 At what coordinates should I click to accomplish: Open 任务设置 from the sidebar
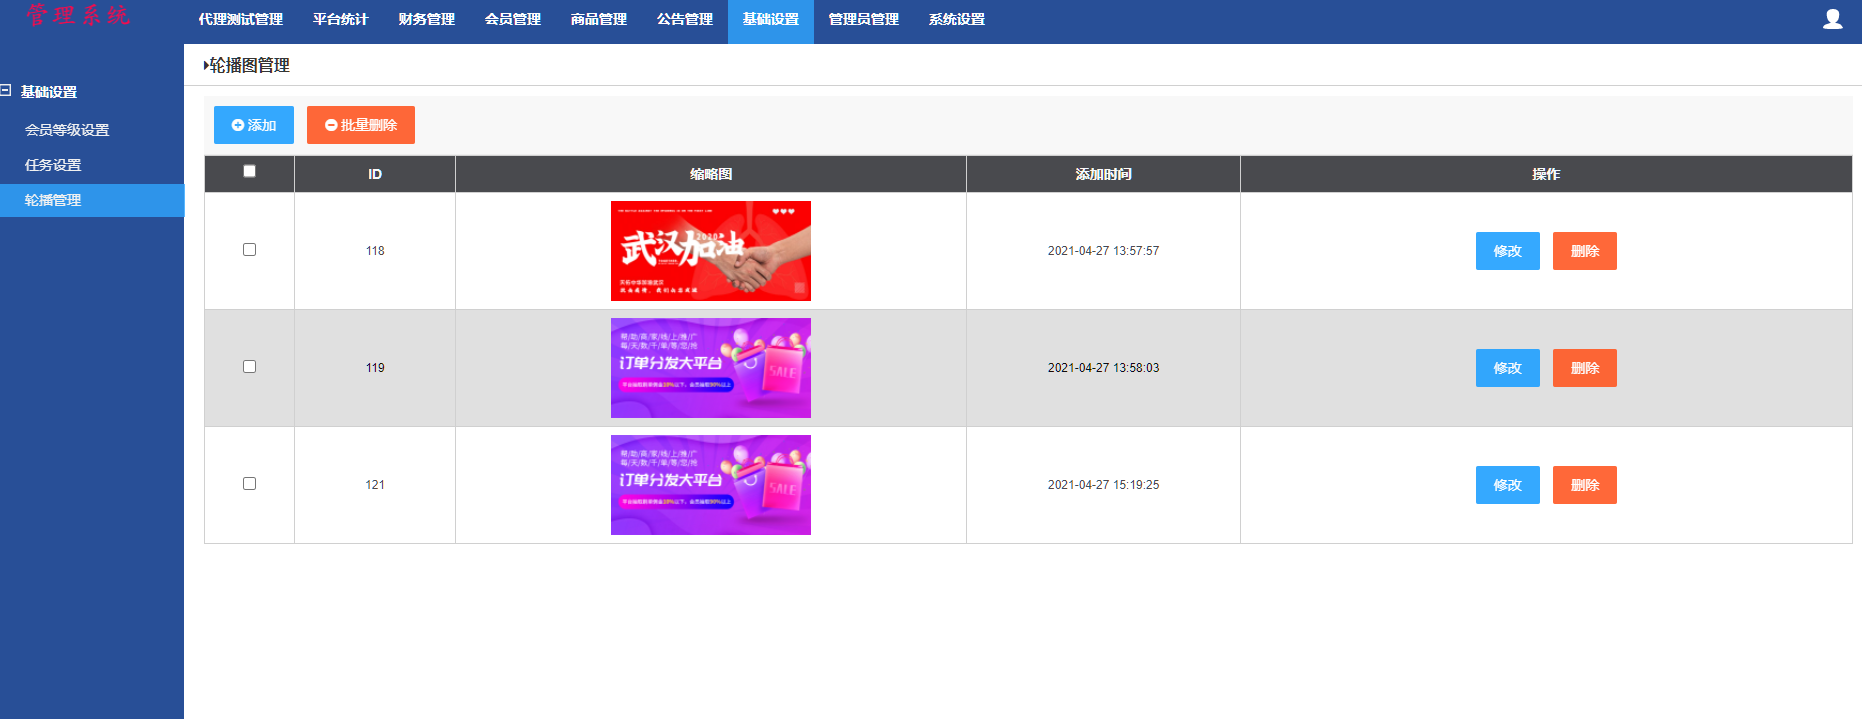(x=53, y=165)
